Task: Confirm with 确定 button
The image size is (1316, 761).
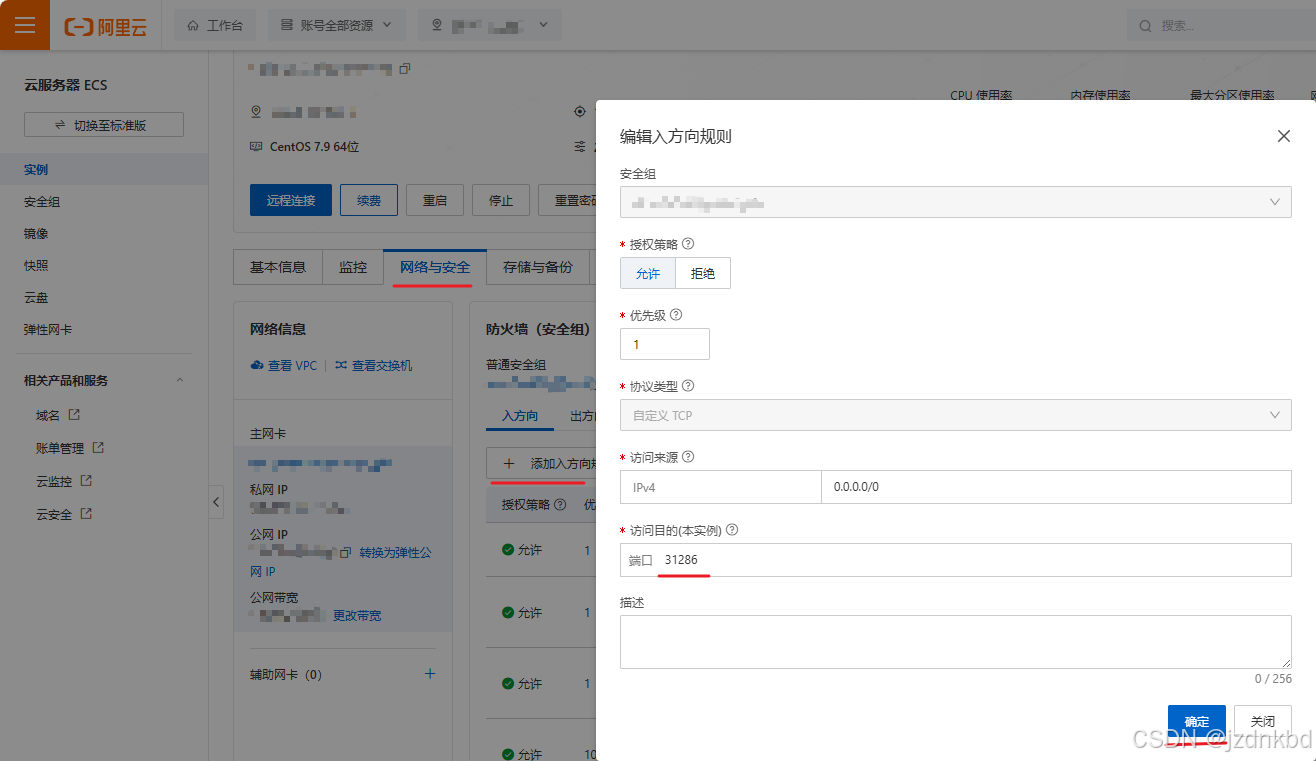Action: tap(1197, 721)
